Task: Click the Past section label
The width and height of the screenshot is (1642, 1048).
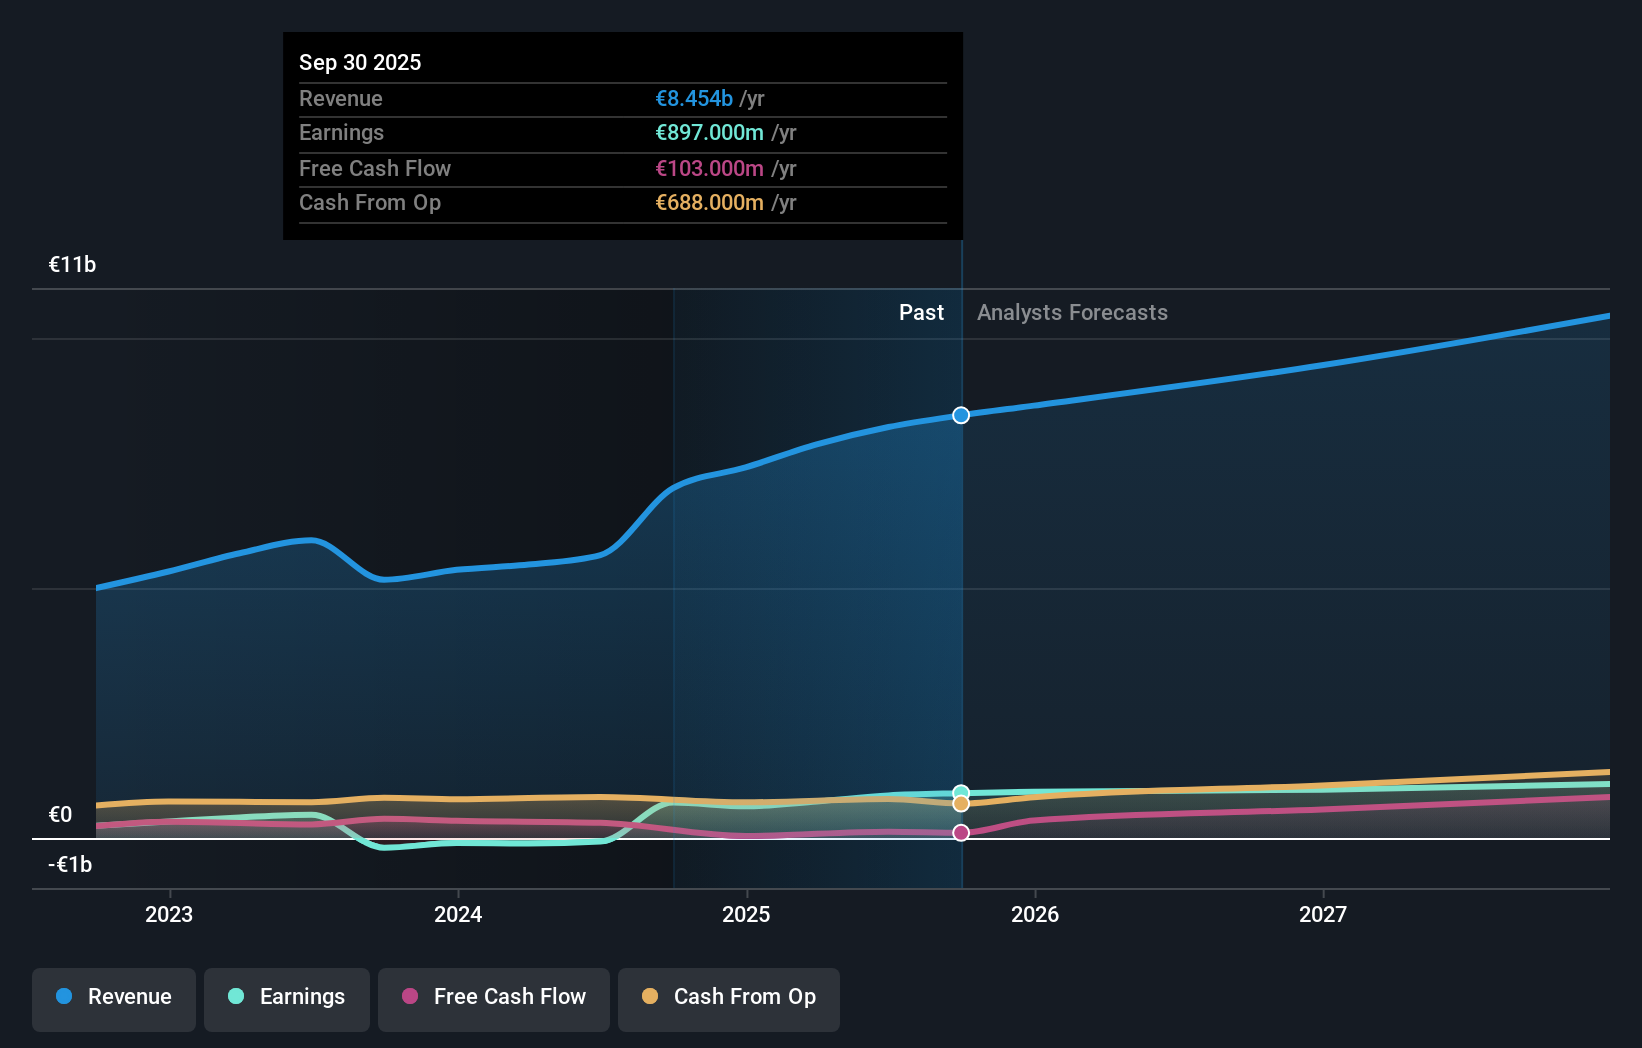Action: tap(921, 312)
